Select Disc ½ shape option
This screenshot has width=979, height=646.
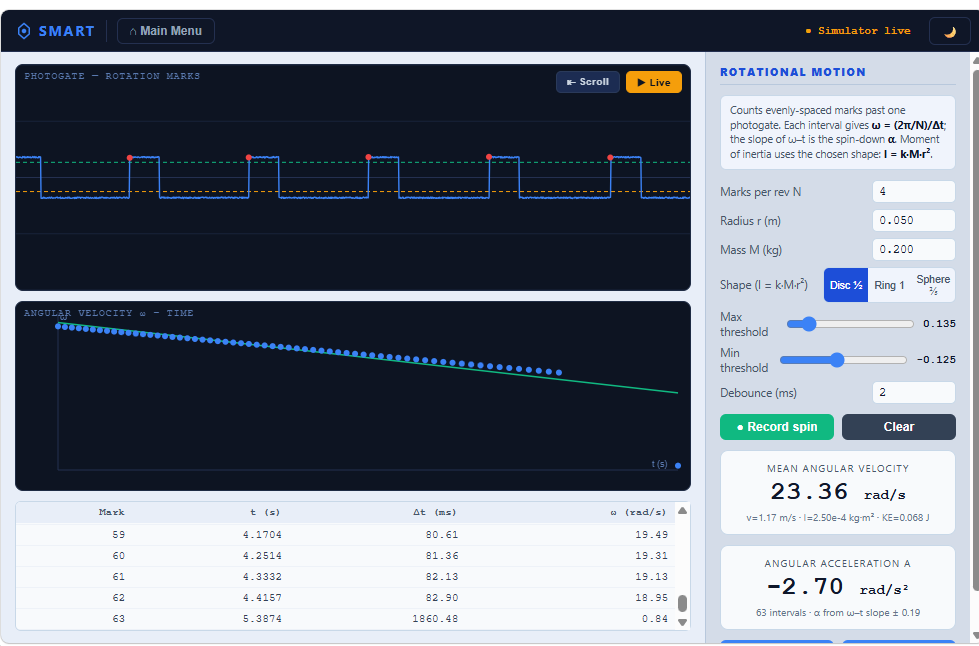pos(846,285)
